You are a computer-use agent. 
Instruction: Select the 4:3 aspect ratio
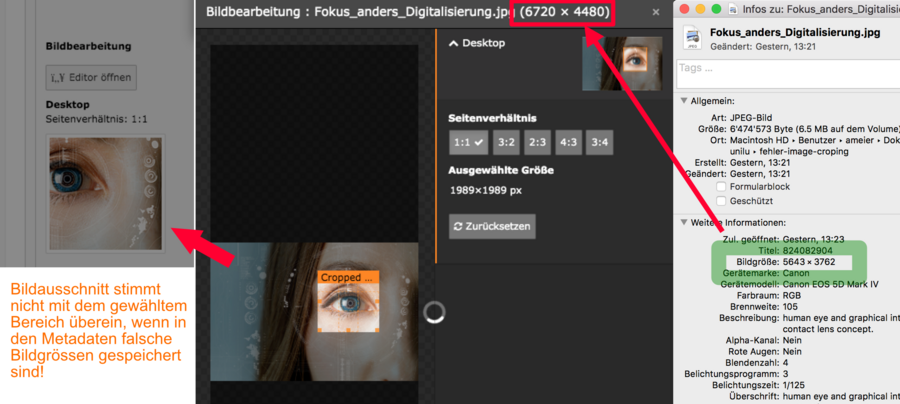click(568, 142)
